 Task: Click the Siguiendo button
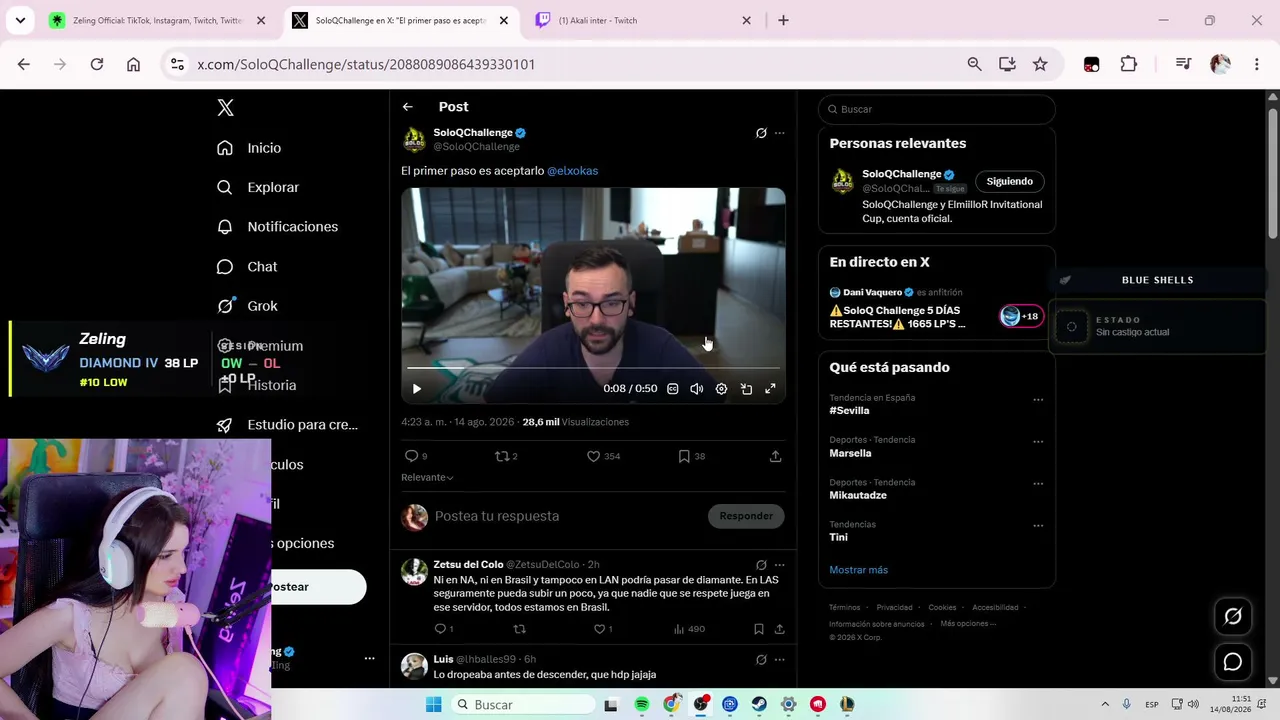1010,181
